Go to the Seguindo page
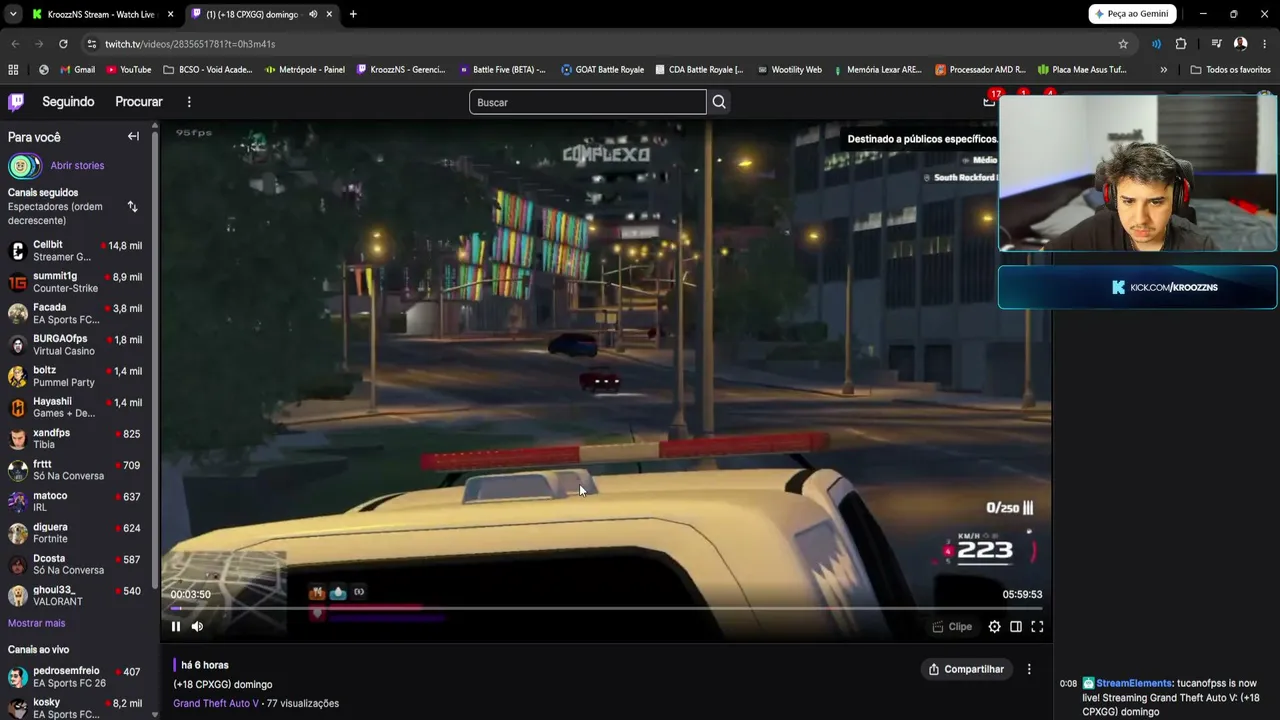This screenshot has width=1280, height=720. coord(68,102)
